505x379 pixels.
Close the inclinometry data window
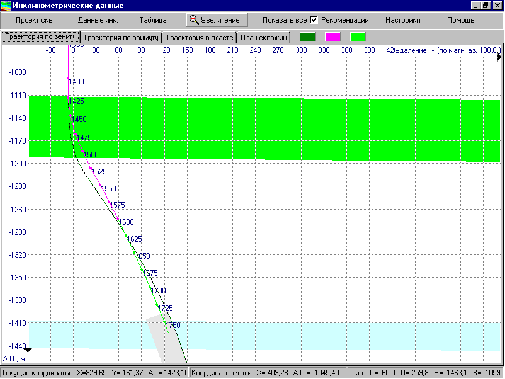coord(498,5)
